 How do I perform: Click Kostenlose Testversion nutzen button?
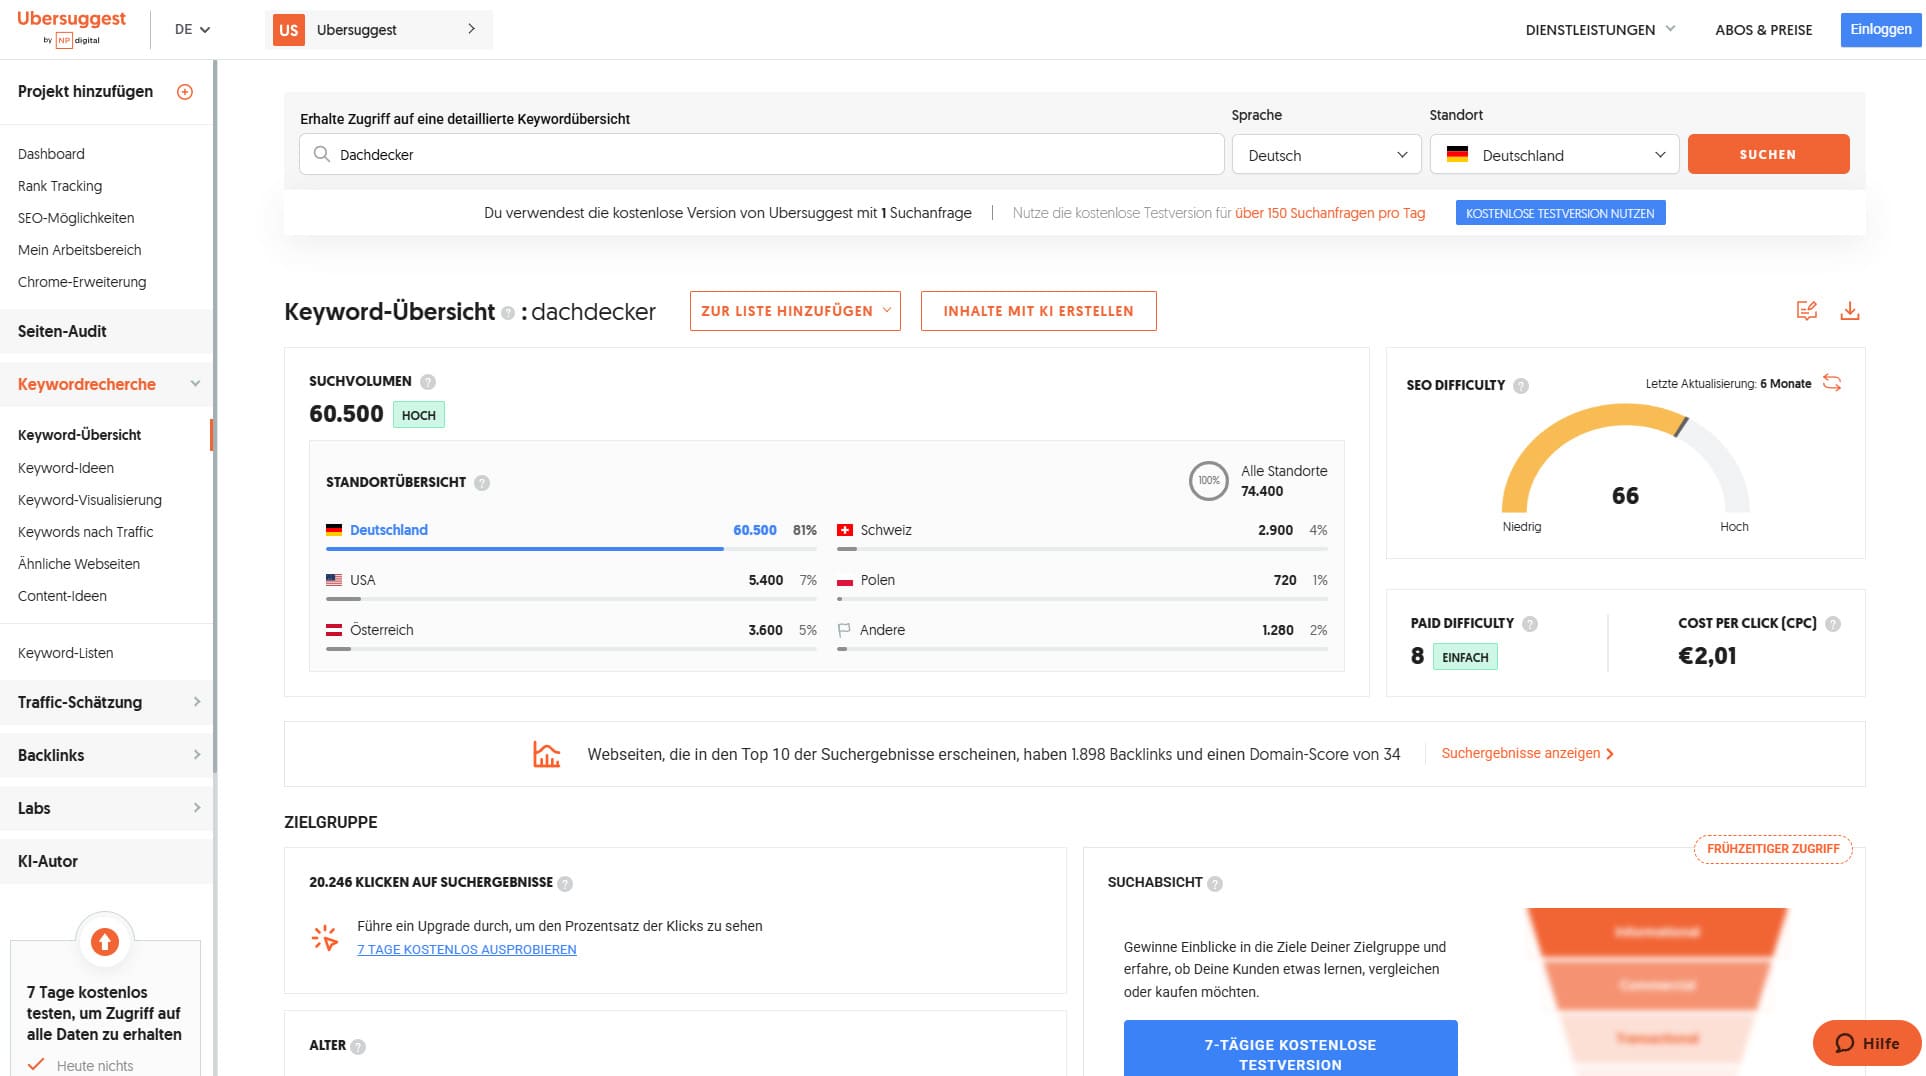[x=1560, y=213]
